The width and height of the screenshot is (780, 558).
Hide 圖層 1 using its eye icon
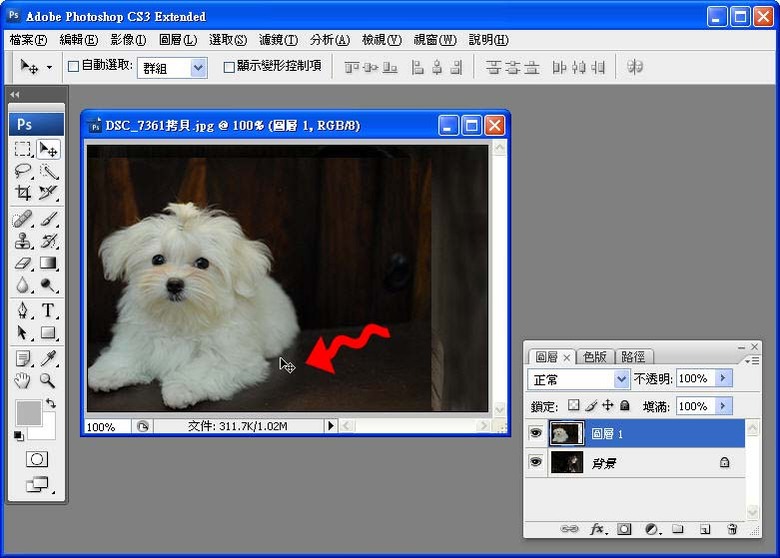point(535,433)
